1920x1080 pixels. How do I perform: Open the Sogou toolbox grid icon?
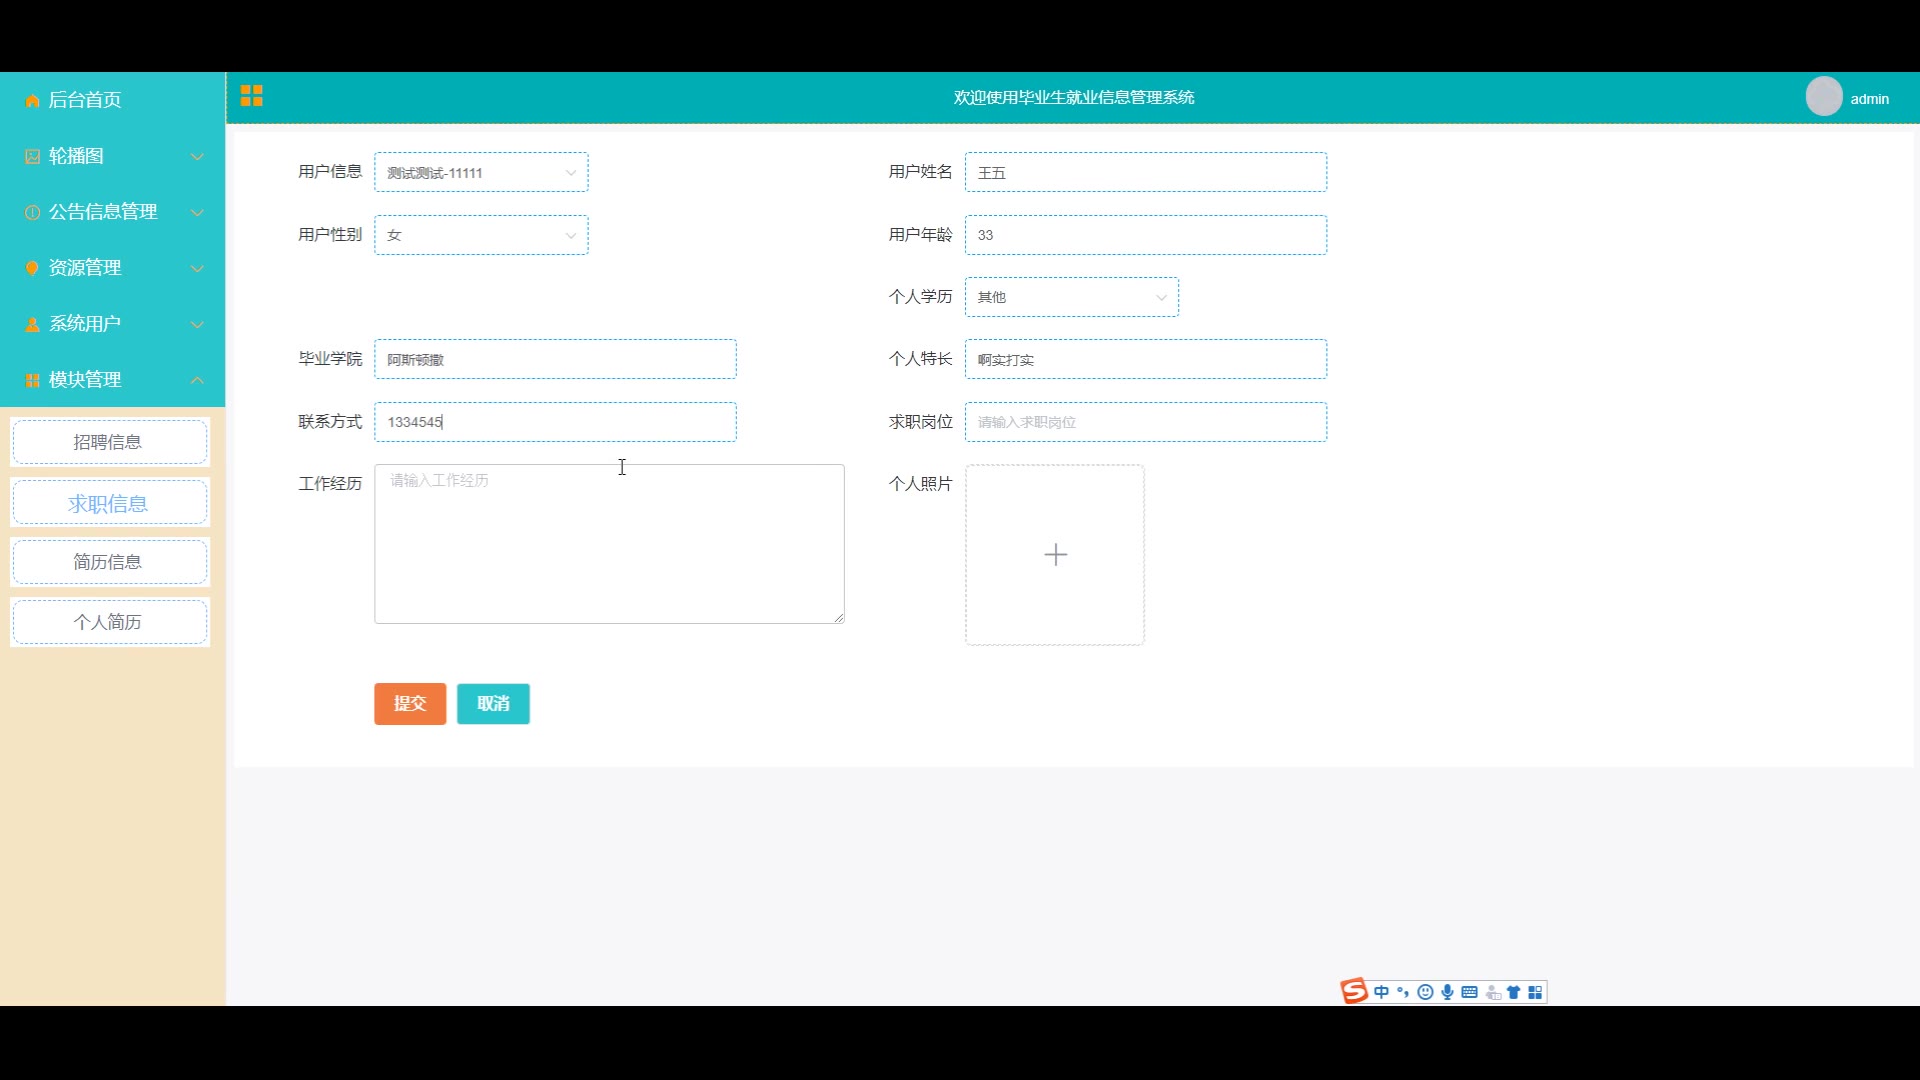[1535, 992]
